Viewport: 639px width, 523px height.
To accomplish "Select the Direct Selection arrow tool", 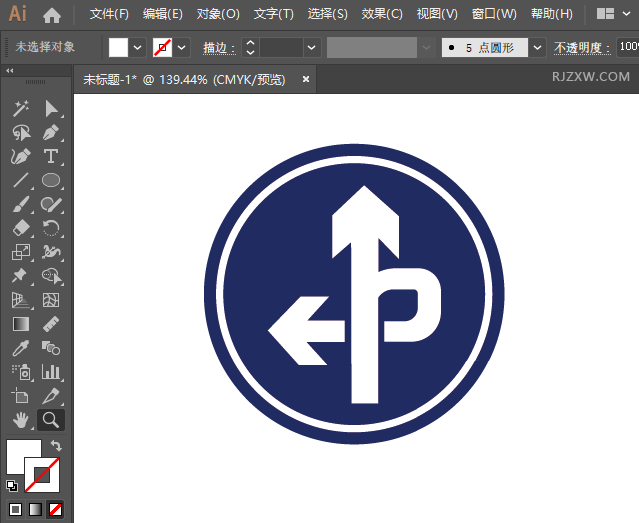I will (x=51, y=109).
